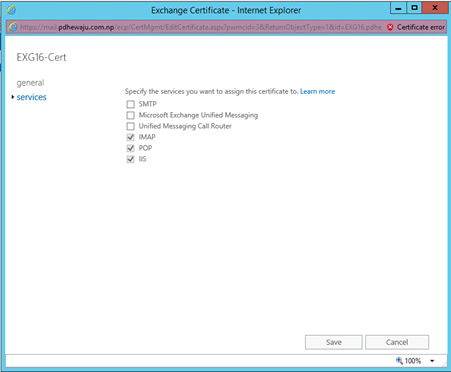Check Microsoft Exchange Unified Messaging box
This screenshot has height=372, width=451.
point(130,115)
